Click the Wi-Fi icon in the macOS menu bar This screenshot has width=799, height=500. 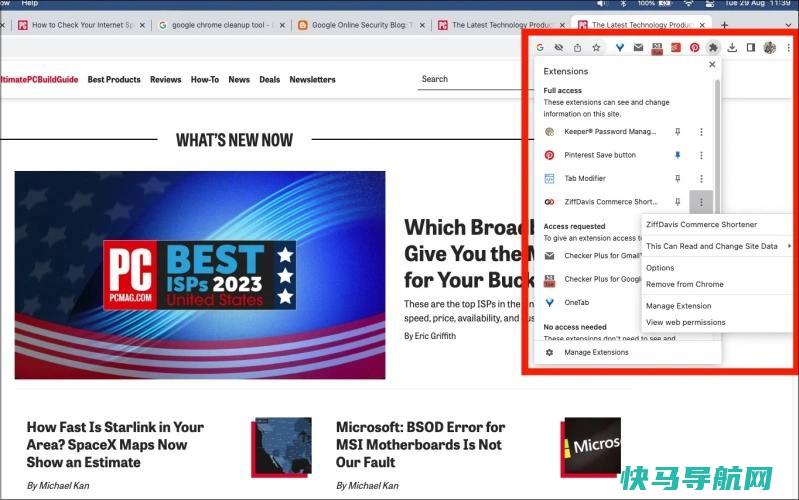pyautogui.click(x=688, y=3)
